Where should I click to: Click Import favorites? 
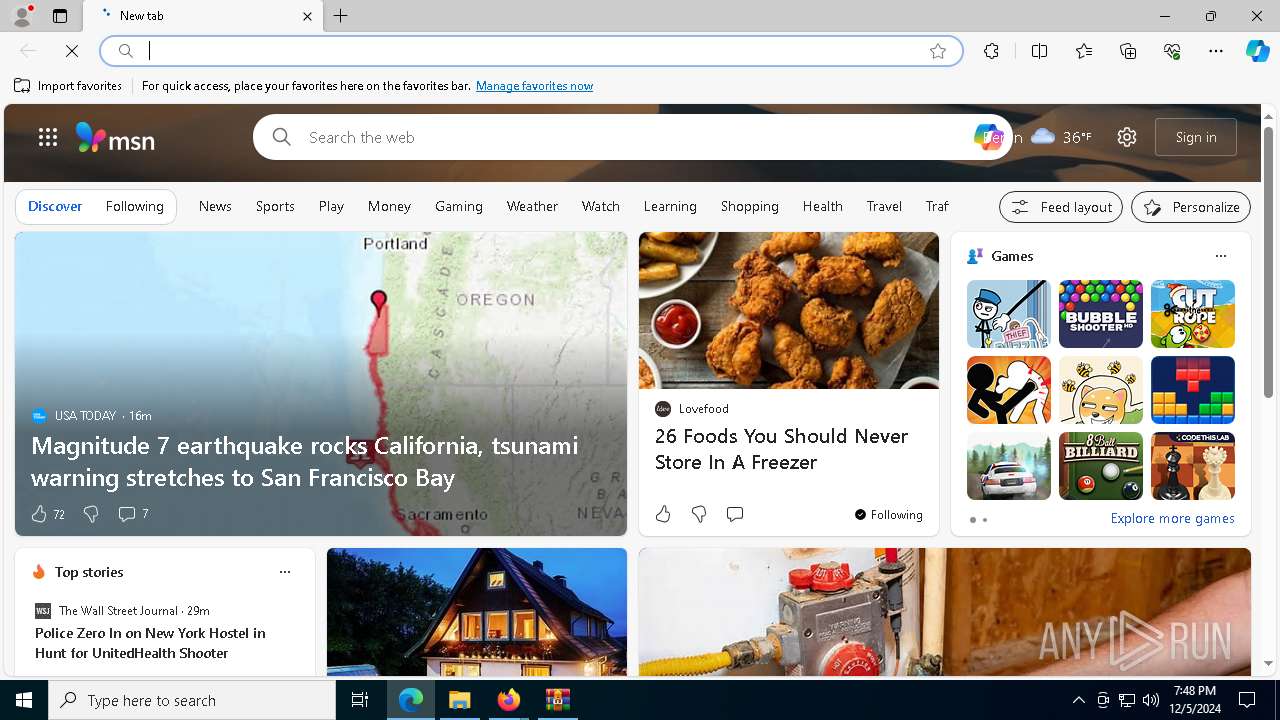(x=68, y=86)
